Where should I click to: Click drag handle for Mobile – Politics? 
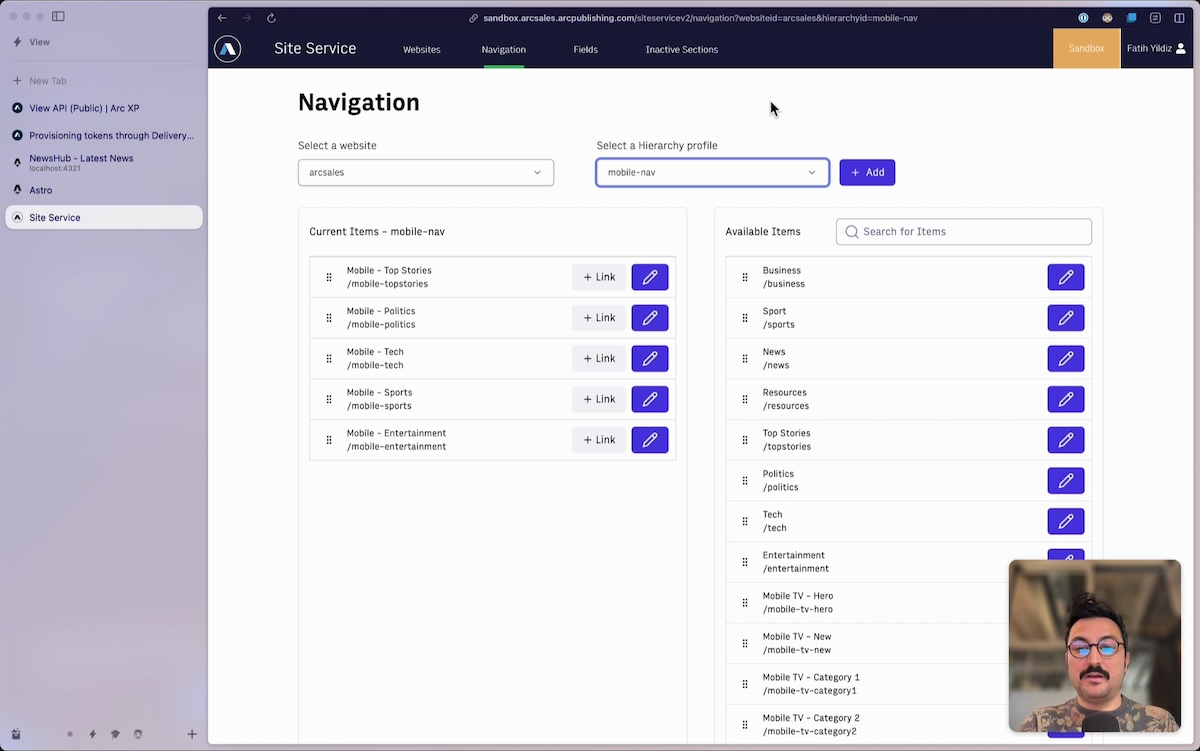(329, 318)
